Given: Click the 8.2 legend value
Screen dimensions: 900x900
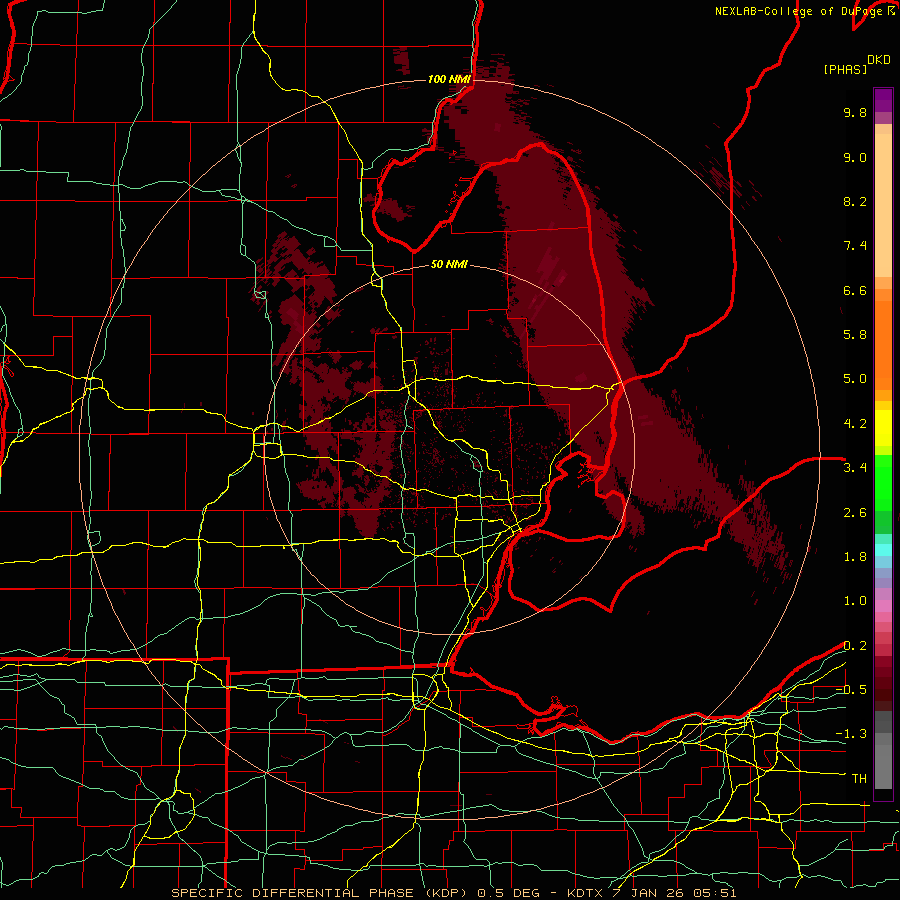Looking at the screenshot, I should [x=855, y=201].
